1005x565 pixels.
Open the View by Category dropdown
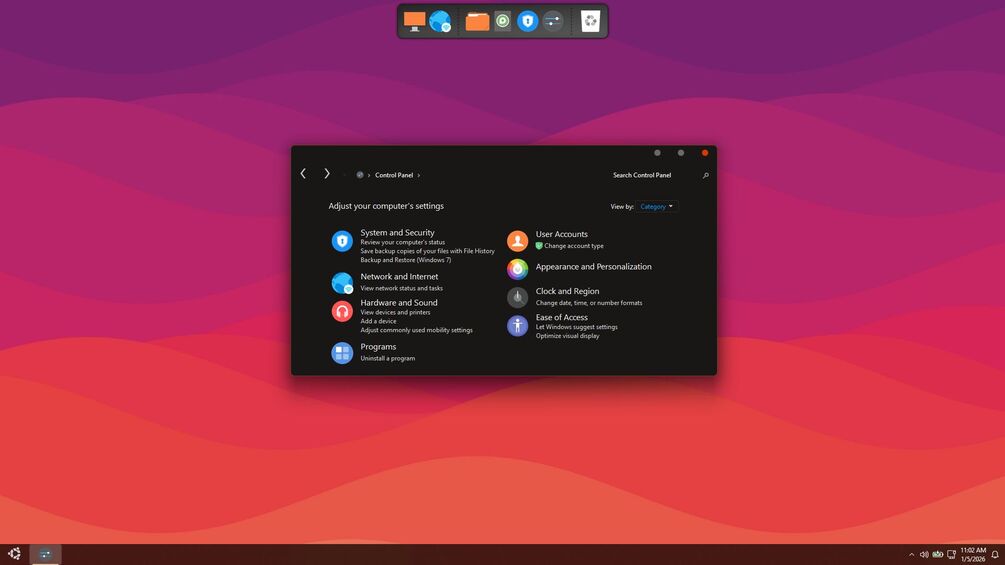coord(657,206)
